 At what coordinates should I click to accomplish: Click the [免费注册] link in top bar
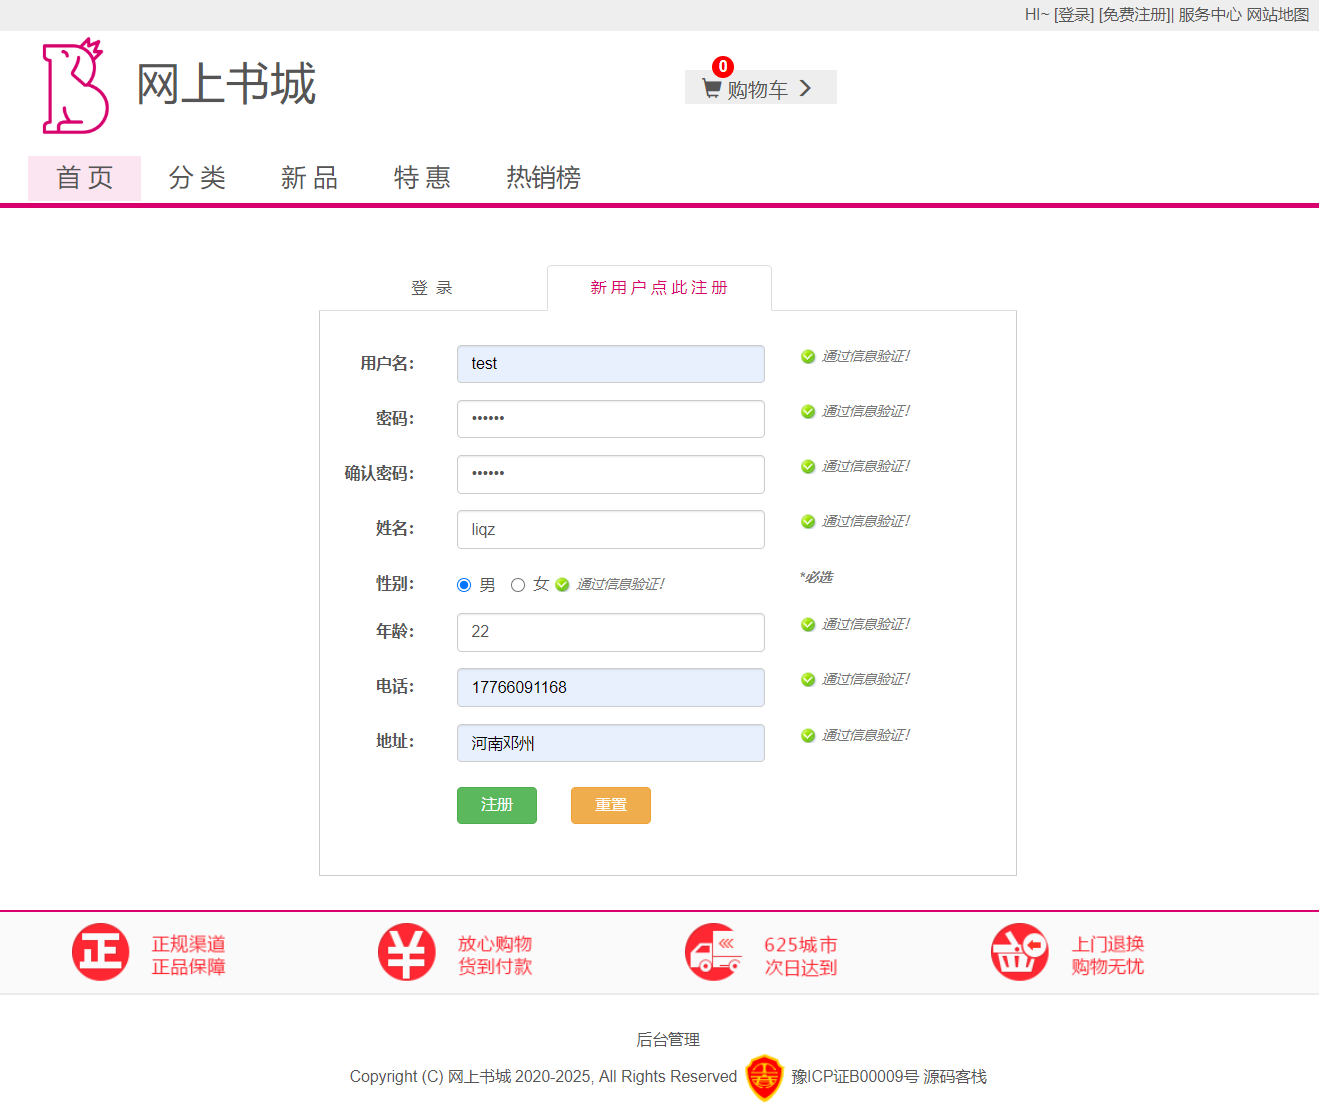pos(1135,15)
